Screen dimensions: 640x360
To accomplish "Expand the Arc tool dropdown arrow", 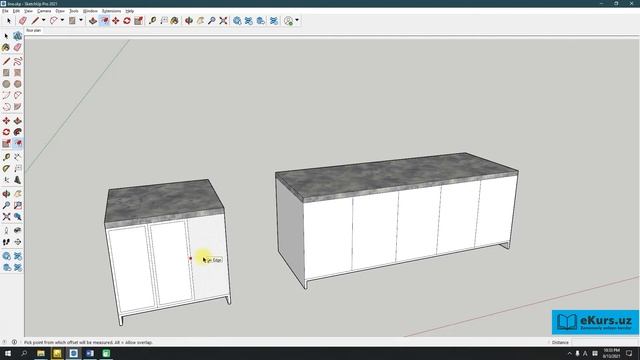I will tap(62, 20).
